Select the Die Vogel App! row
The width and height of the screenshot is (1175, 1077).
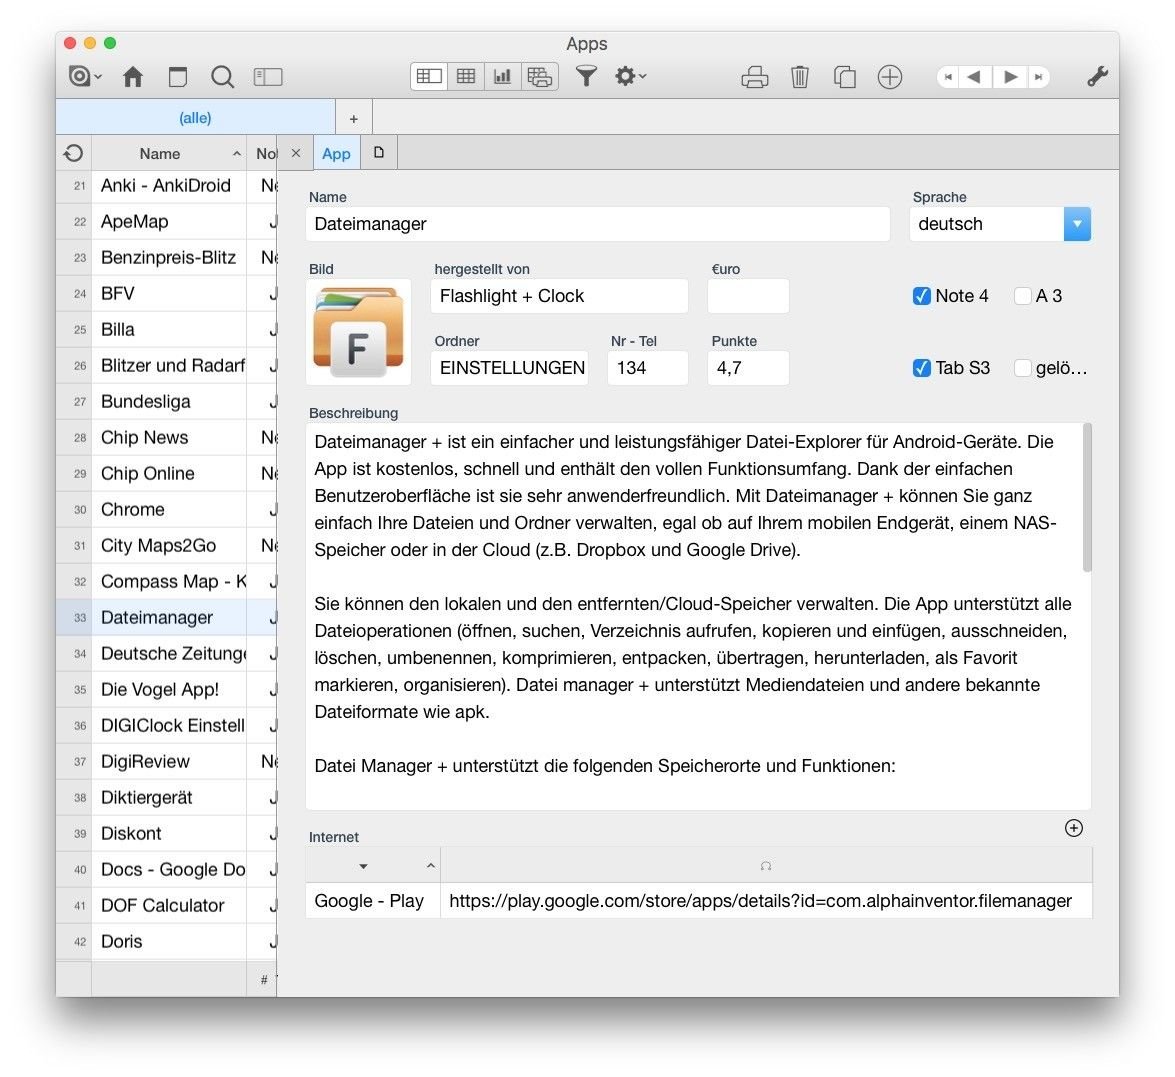(166, 690)
